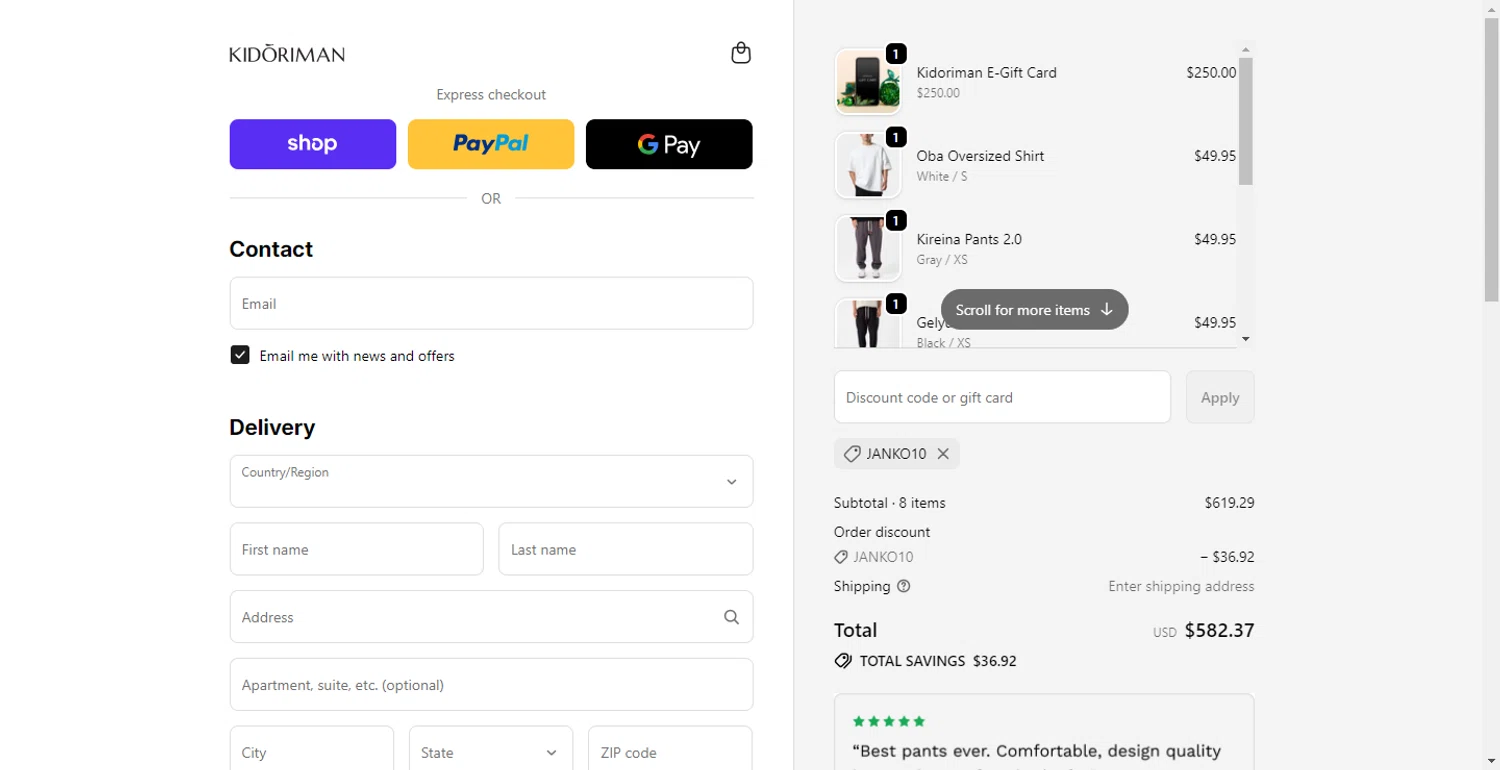Pay with Shop Pay express button
Screen dimensions: 1500x770
pyautogui.click(x=313, y=144)
